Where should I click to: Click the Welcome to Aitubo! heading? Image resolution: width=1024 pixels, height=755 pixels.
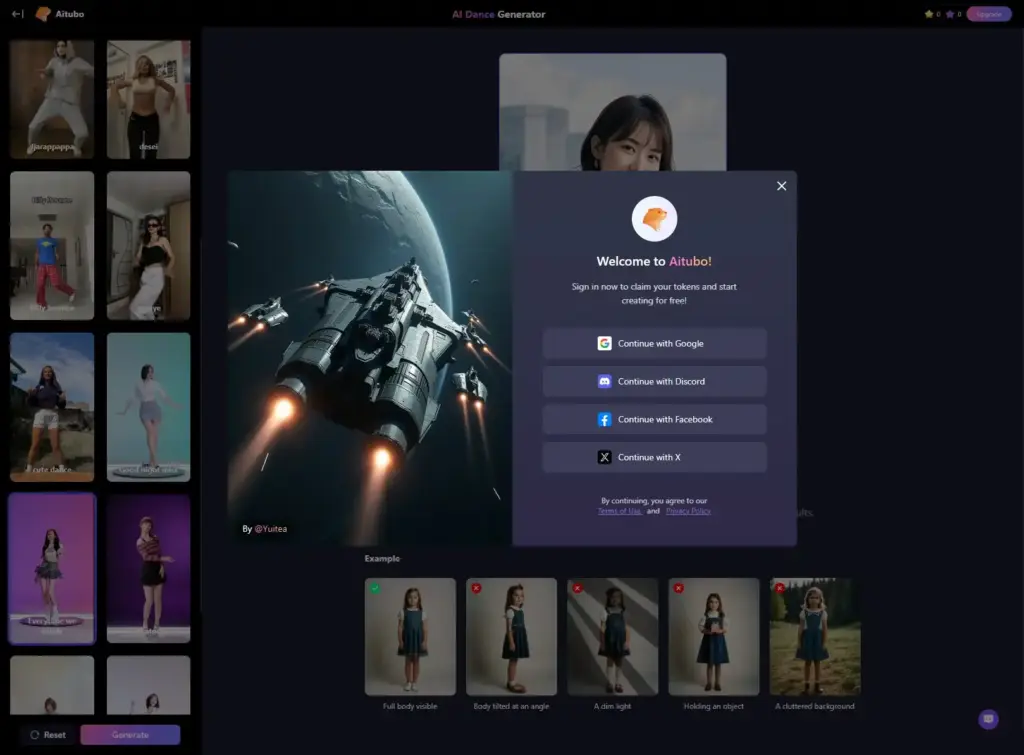654,261
